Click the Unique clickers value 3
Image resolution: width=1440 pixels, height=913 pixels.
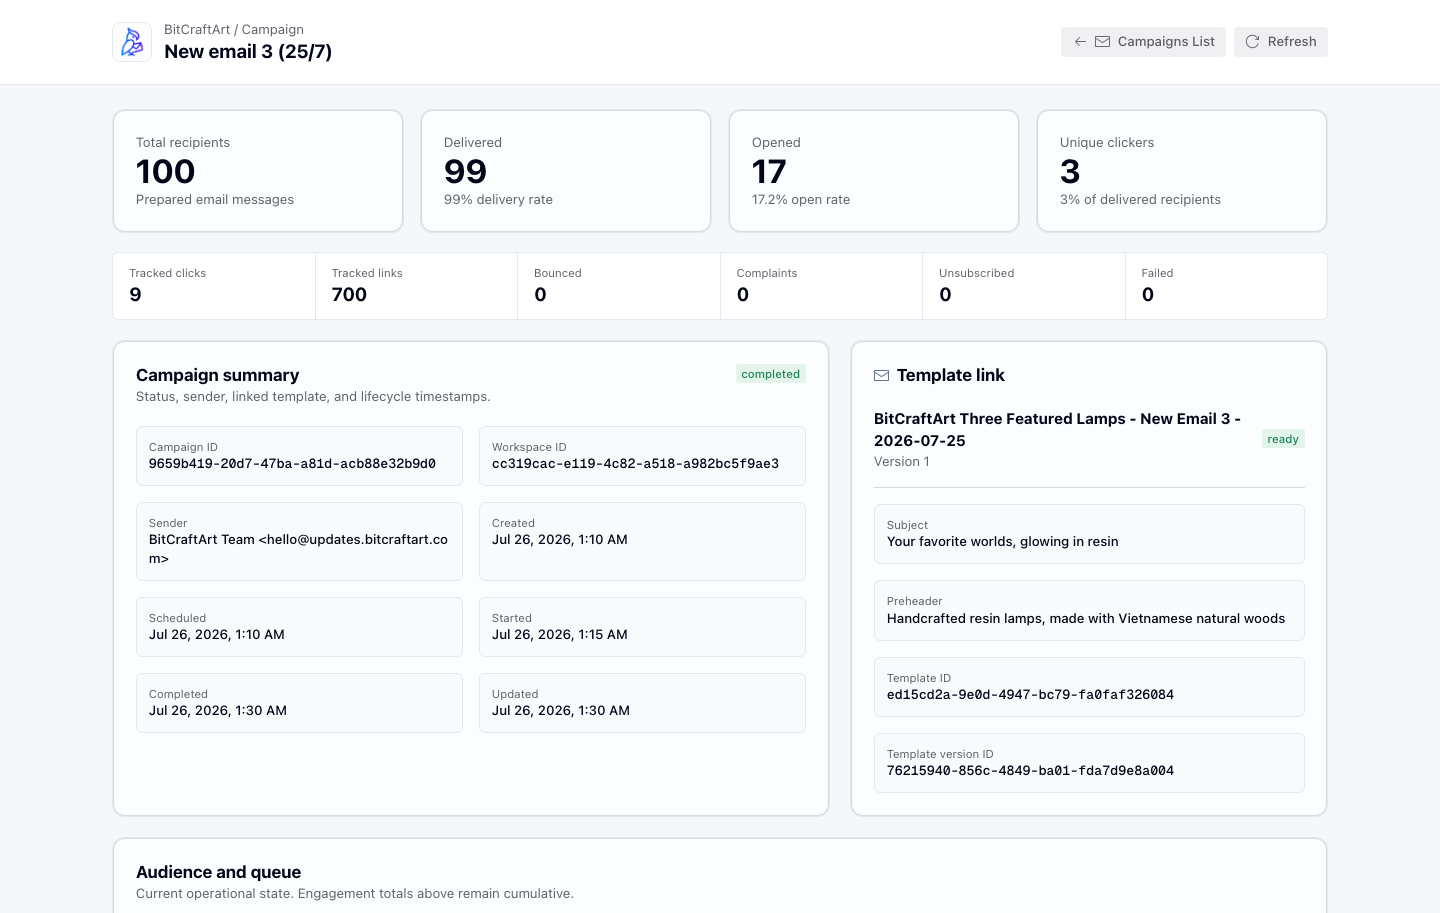[x=1070, y=172]
